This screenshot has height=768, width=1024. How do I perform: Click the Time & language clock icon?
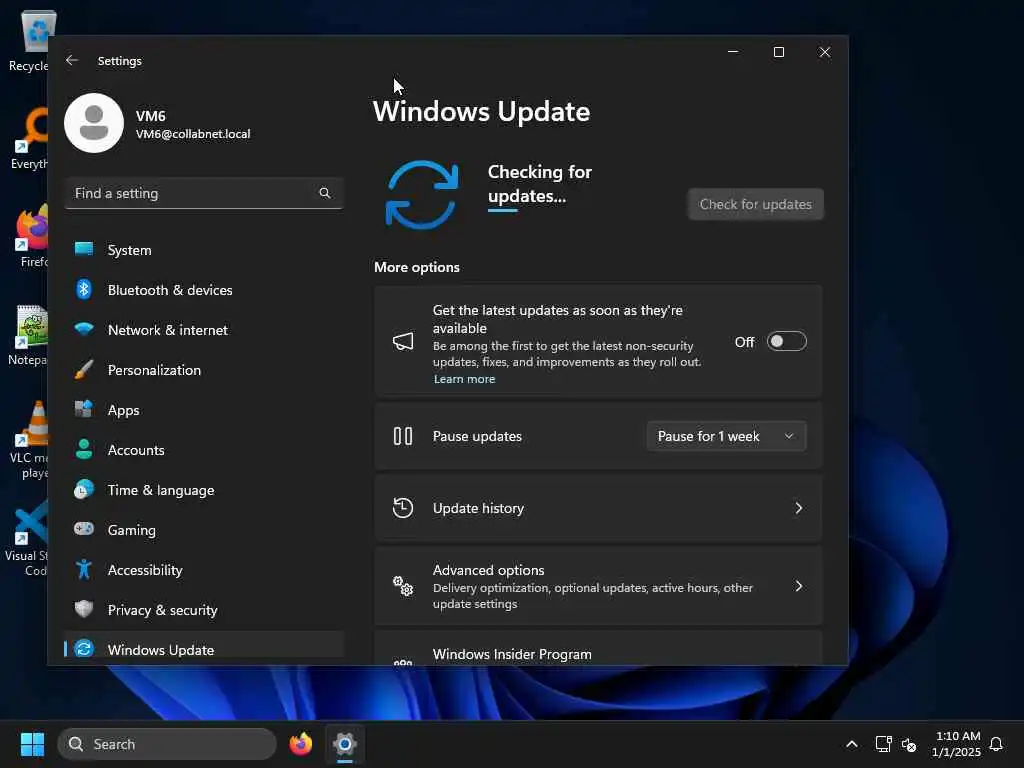(x=84, y=489)
